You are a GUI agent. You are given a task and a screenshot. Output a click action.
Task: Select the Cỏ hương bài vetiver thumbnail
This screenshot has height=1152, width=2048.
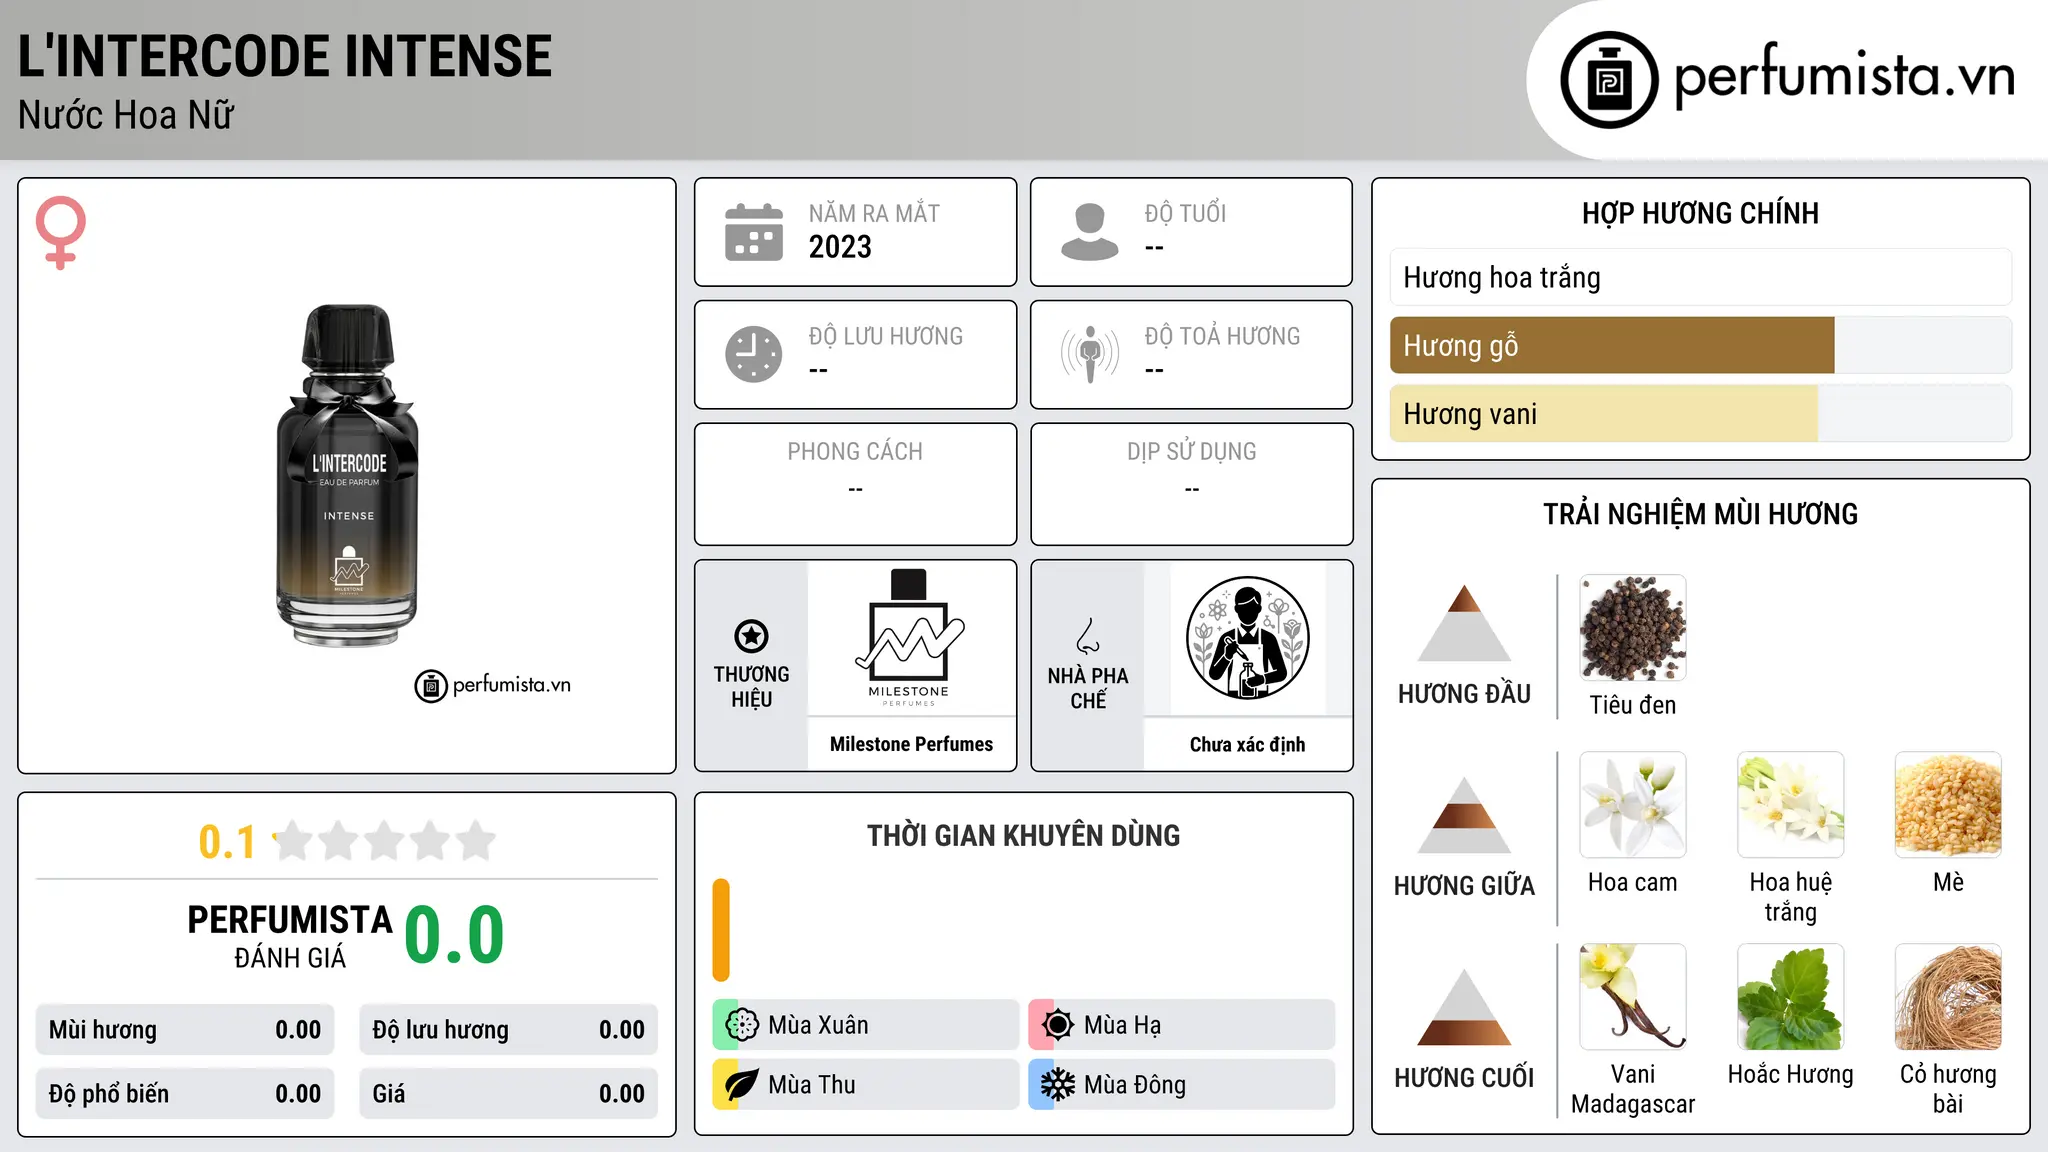point(1948,997)
